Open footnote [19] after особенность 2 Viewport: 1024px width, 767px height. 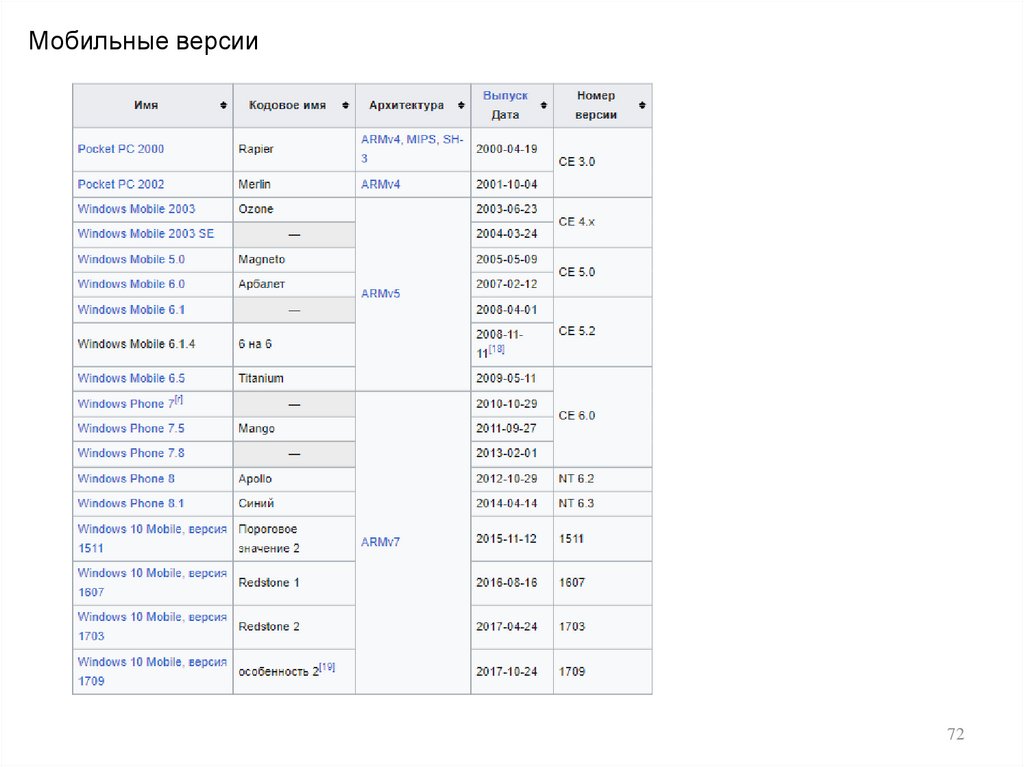tap(327, 667)
